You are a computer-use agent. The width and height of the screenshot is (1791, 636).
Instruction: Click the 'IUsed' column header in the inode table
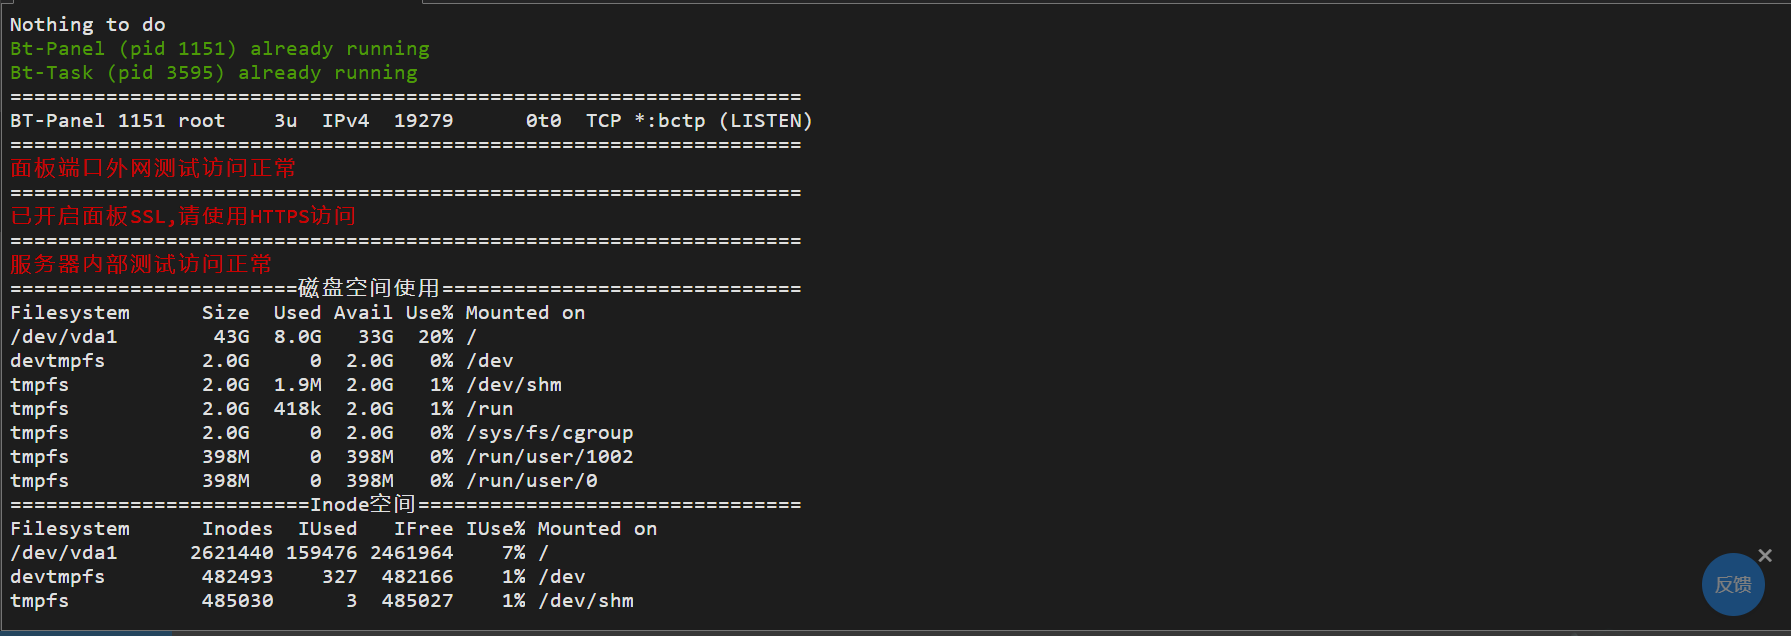coord(328,529)
